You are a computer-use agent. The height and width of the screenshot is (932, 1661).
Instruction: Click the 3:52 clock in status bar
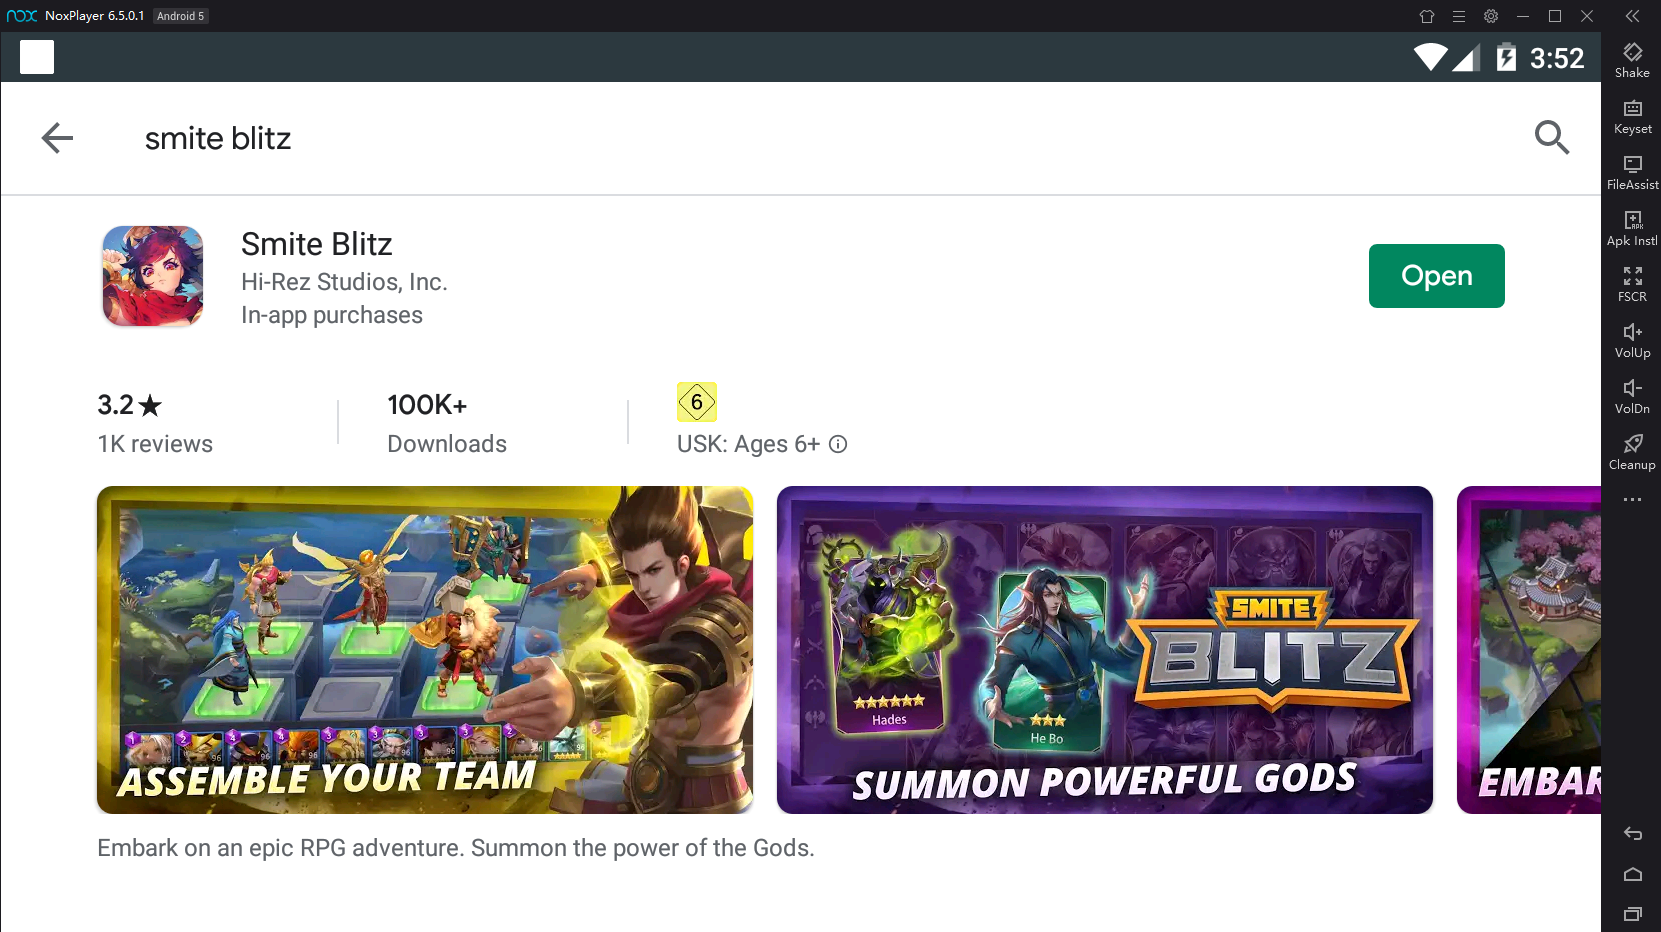click(x=1557, y=58)
